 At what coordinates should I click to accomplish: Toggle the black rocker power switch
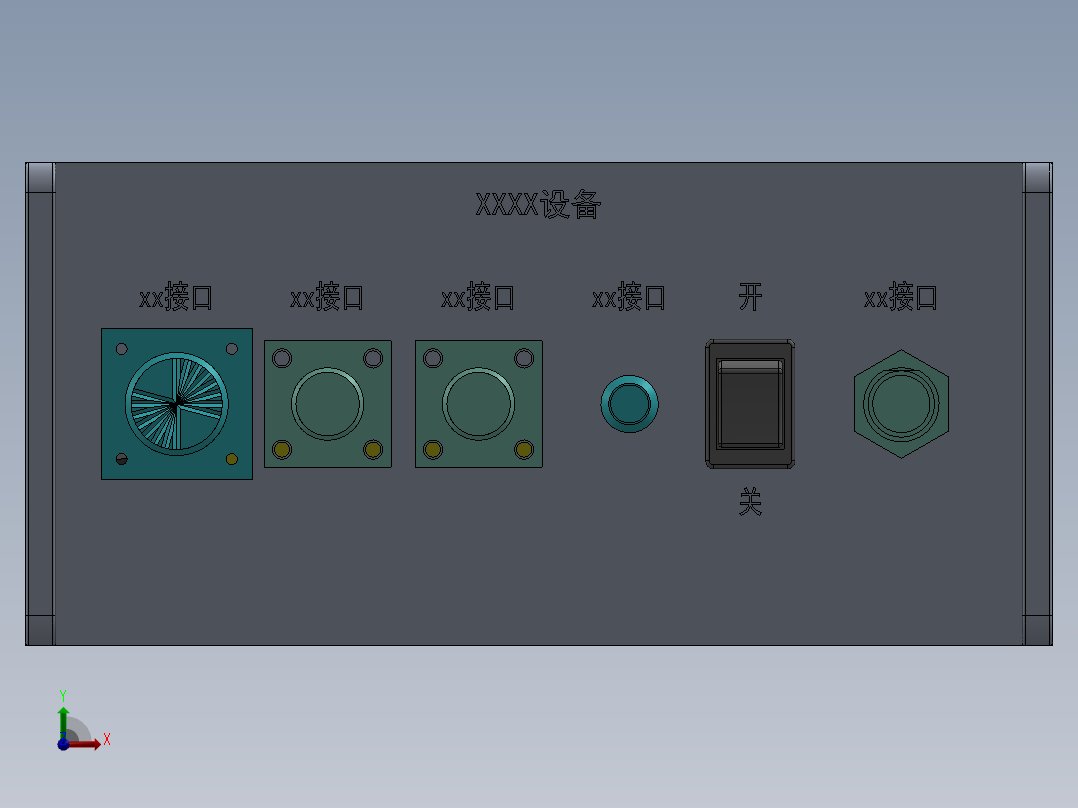pos(750,404)
